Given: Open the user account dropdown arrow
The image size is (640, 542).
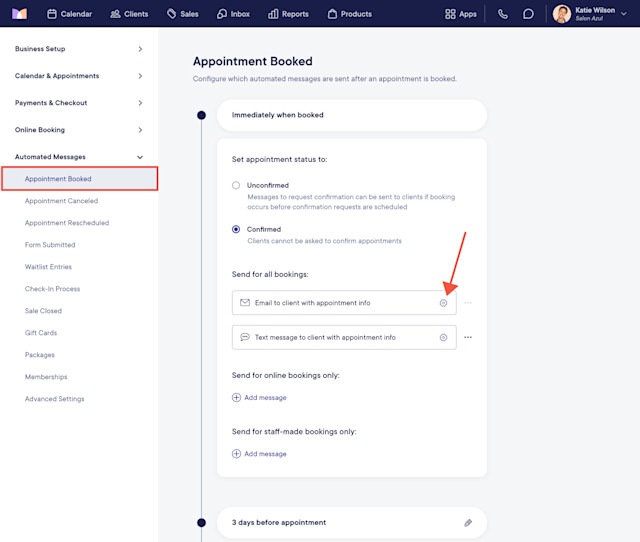Looking at the screenshot, I should point(624,14).
